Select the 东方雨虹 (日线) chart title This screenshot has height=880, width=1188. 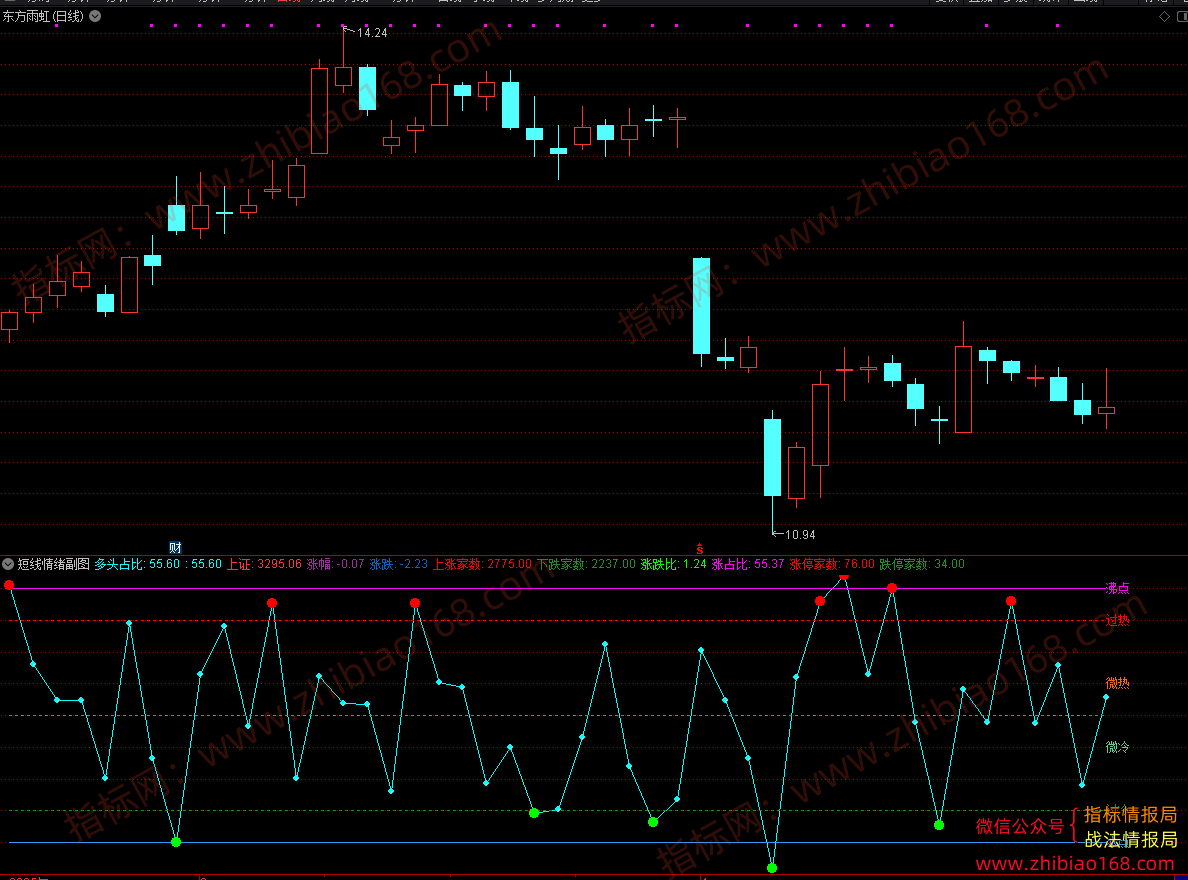pyautogui.click(x=43, y=16)
